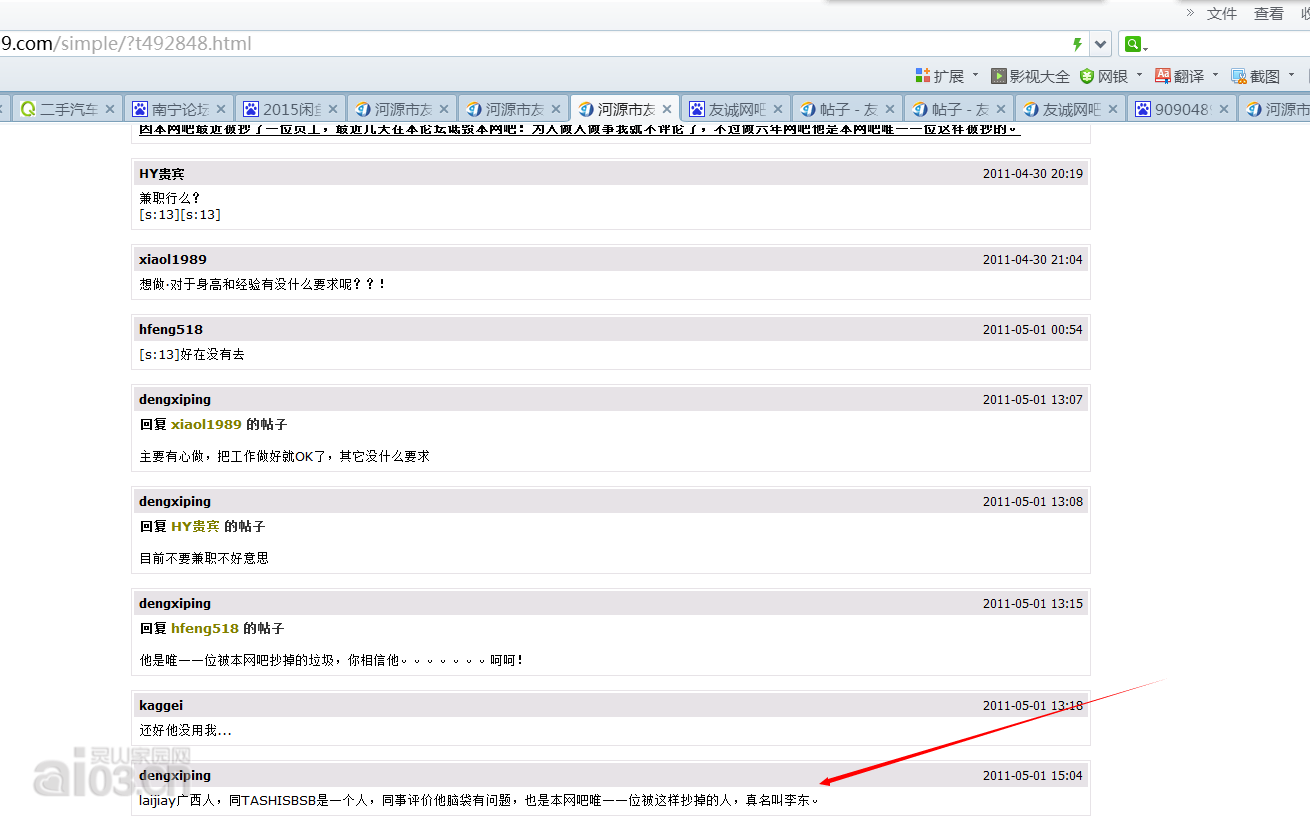Viewport: 1310px width, 826px height.
Task: Click the timestamp 2011-05-01 13:15
Action: pyautogui.click(x=1033, y=603)
